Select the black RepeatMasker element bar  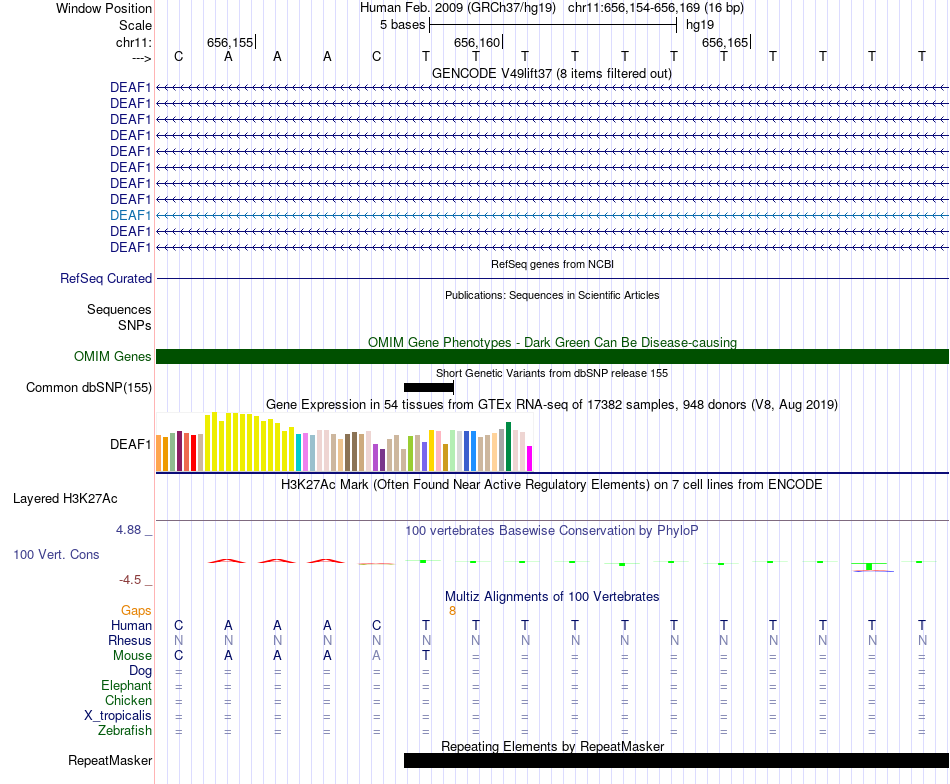(x=676, y=760)
